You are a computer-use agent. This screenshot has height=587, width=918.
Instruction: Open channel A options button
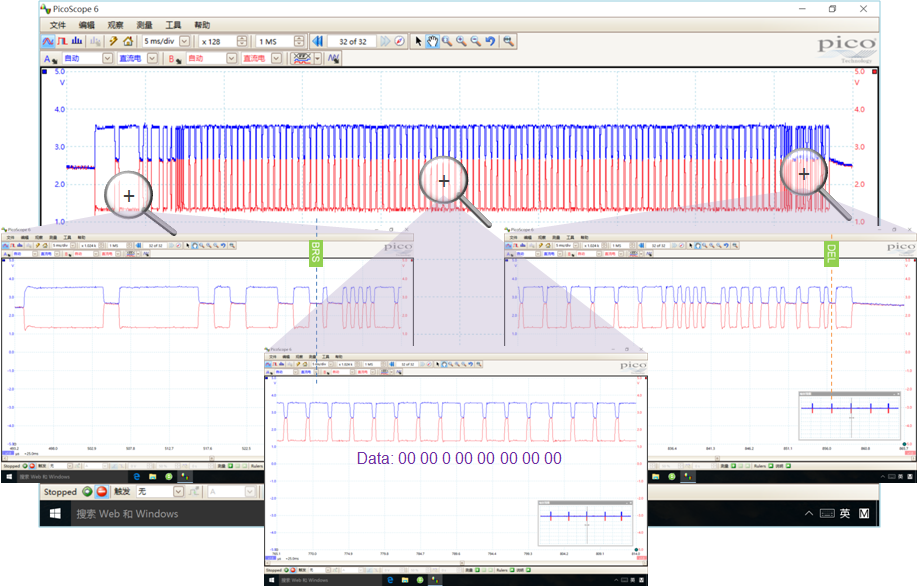point(50,59)
